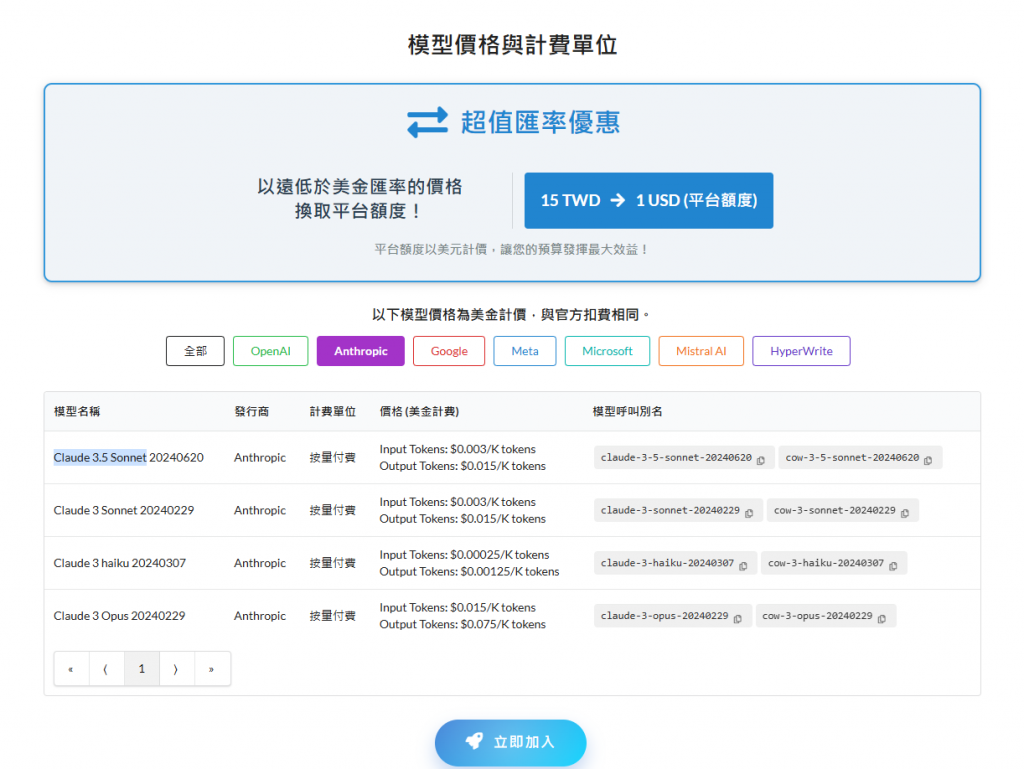Screen dimensions: 1024x769
Task: Go to first page of table
Action: (71, 669)
